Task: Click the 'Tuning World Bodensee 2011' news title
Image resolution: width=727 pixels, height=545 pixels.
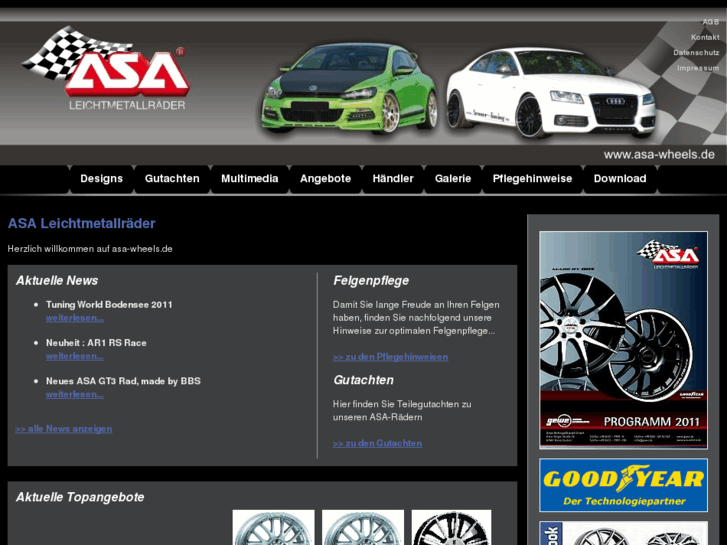Action: click(x=109, y=305)
